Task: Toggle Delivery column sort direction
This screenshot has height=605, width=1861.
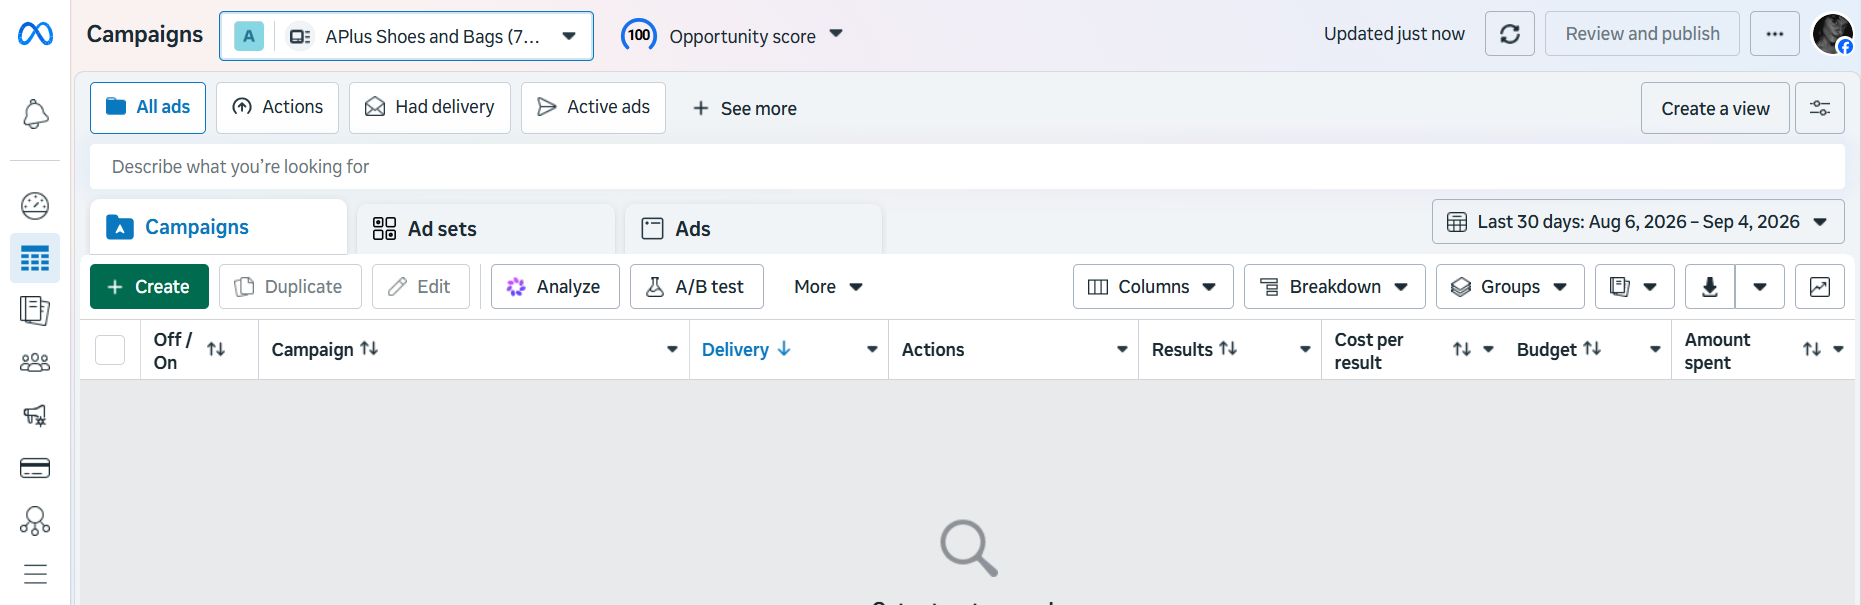Action: click(784, 348)
